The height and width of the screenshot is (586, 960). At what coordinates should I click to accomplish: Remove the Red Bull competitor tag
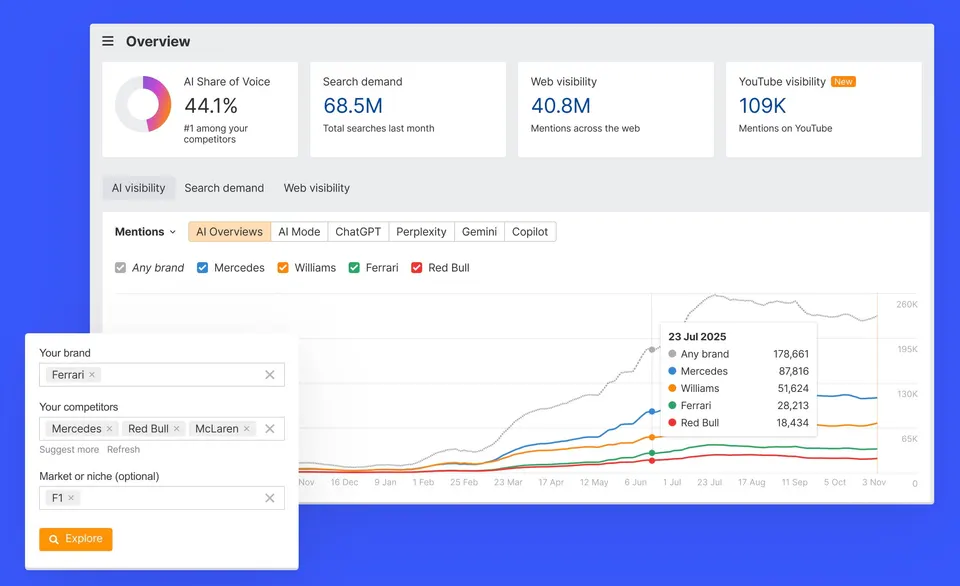176,429
